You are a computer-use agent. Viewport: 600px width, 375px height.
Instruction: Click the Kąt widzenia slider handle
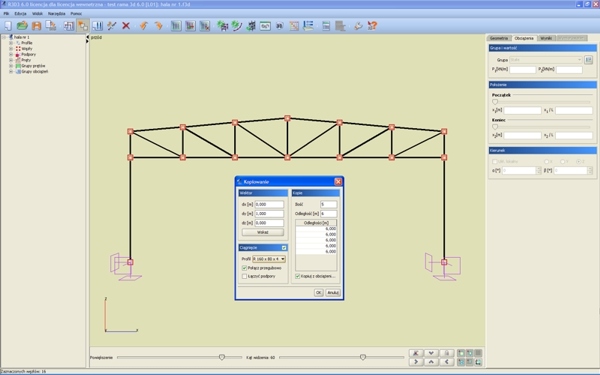(363, 357)
